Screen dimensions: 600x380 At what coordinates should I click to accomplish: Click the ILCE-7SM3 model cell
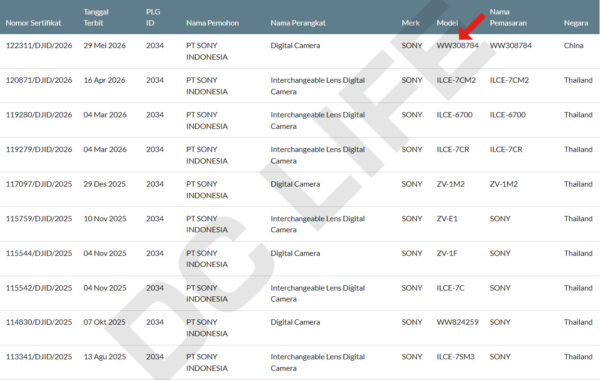tap(455, 357)
